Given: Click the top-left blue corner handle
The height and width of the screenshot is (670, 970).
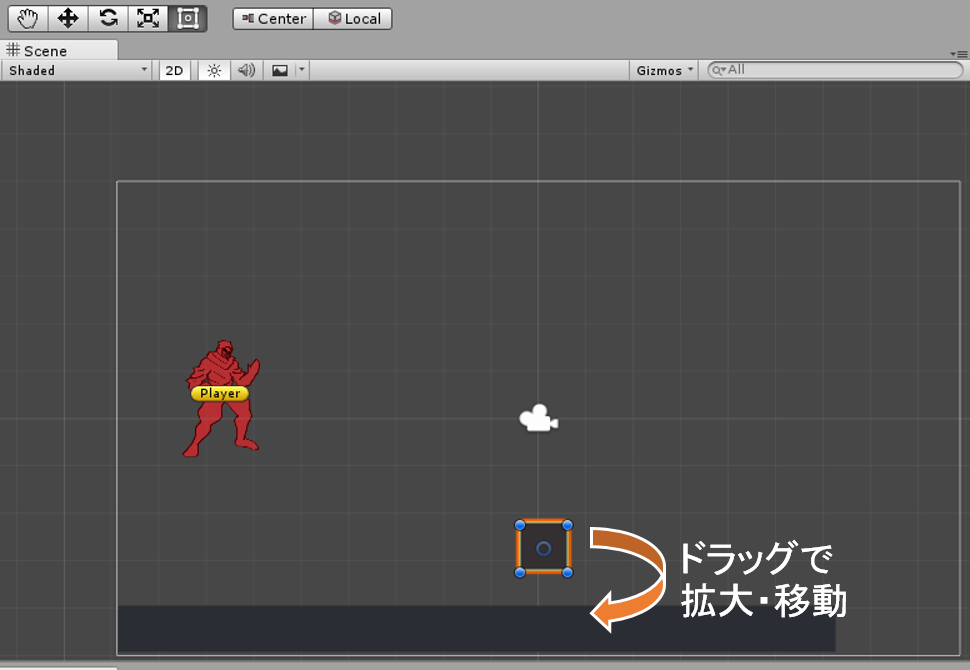Looking at the screenshot, I should click(520, 525).
